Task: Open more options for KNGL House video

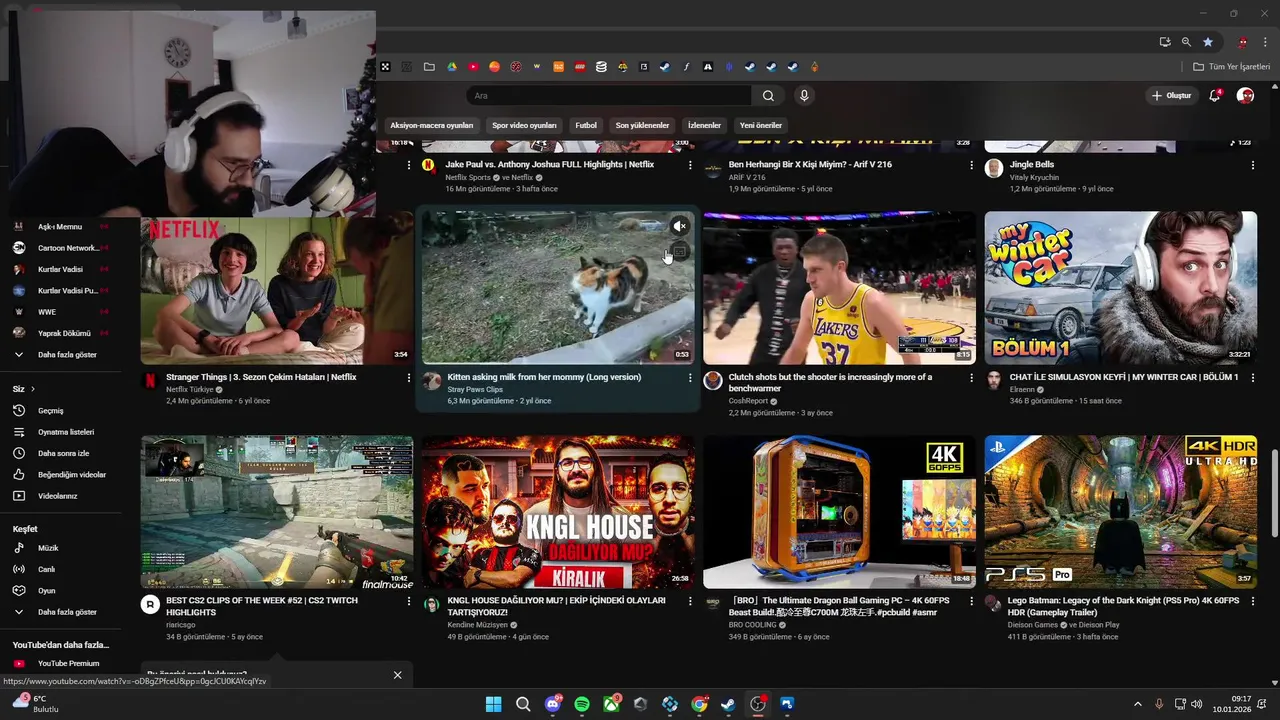Action: 689,602
